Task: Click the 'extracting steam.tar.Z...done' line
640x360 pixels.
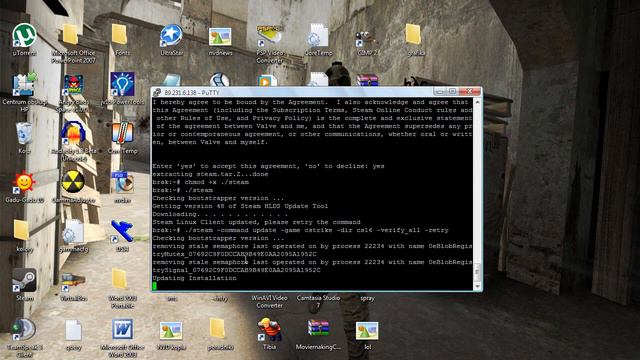Action: (x=210, y=174)
